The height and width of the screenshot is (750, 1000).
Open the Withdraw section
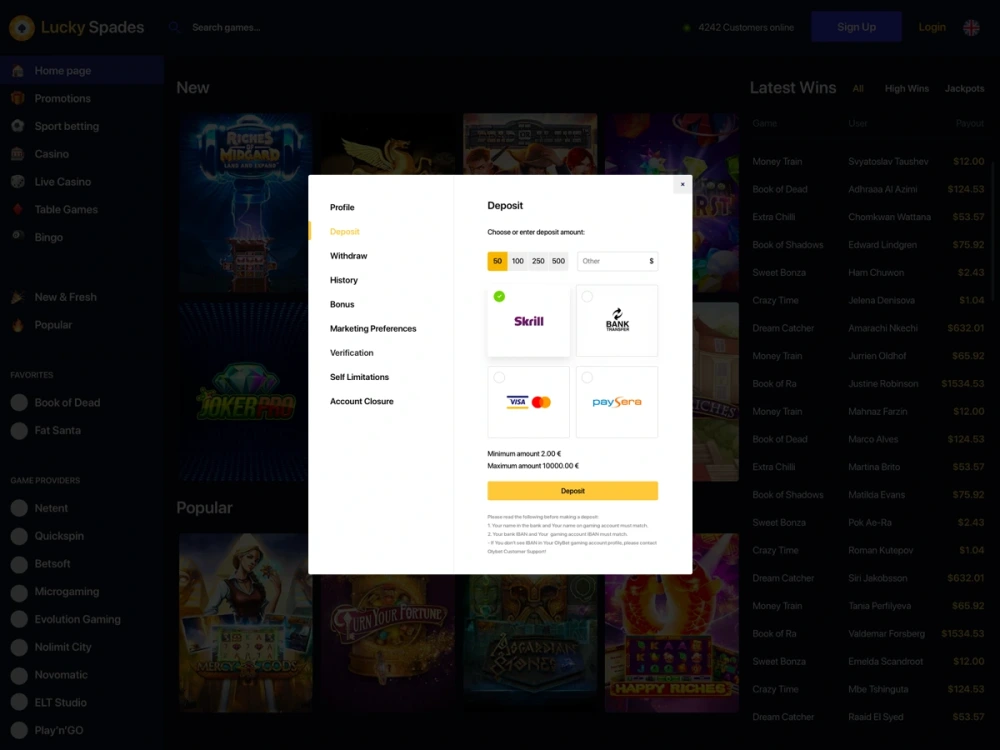[348, 256]
